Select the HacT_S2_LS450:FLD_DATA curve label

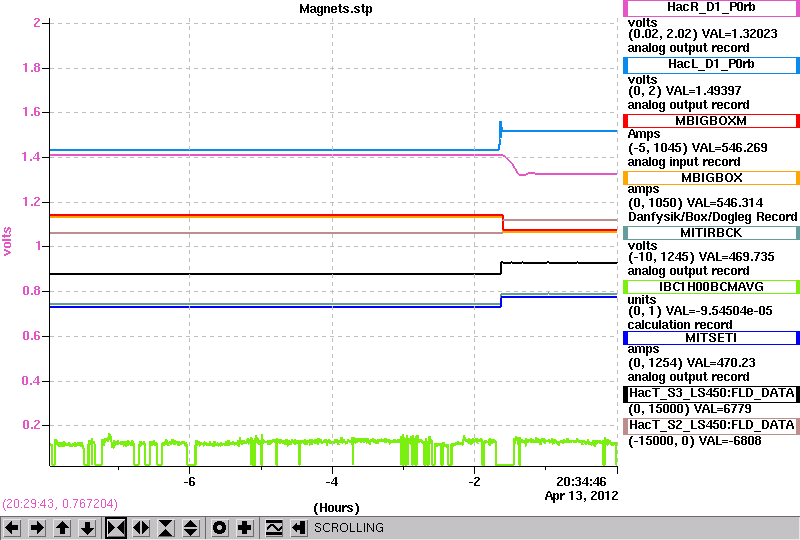click(x=711, y=426)
